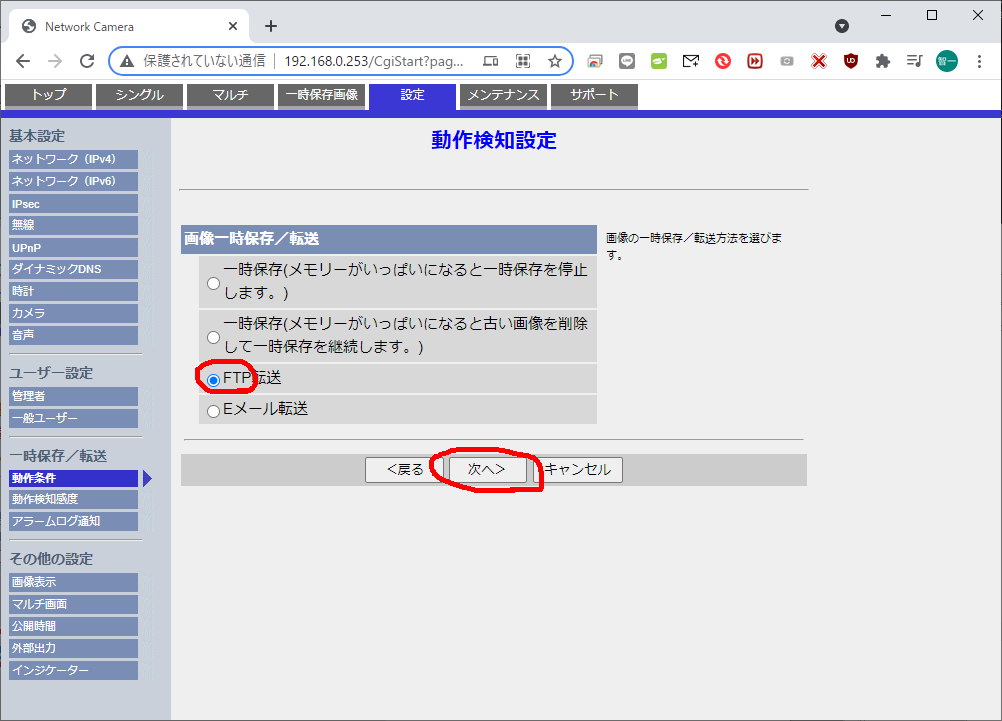Open the LINE extension icon
The width and height of the screenshot is (1002, 721).
click(x=627, y=61)
